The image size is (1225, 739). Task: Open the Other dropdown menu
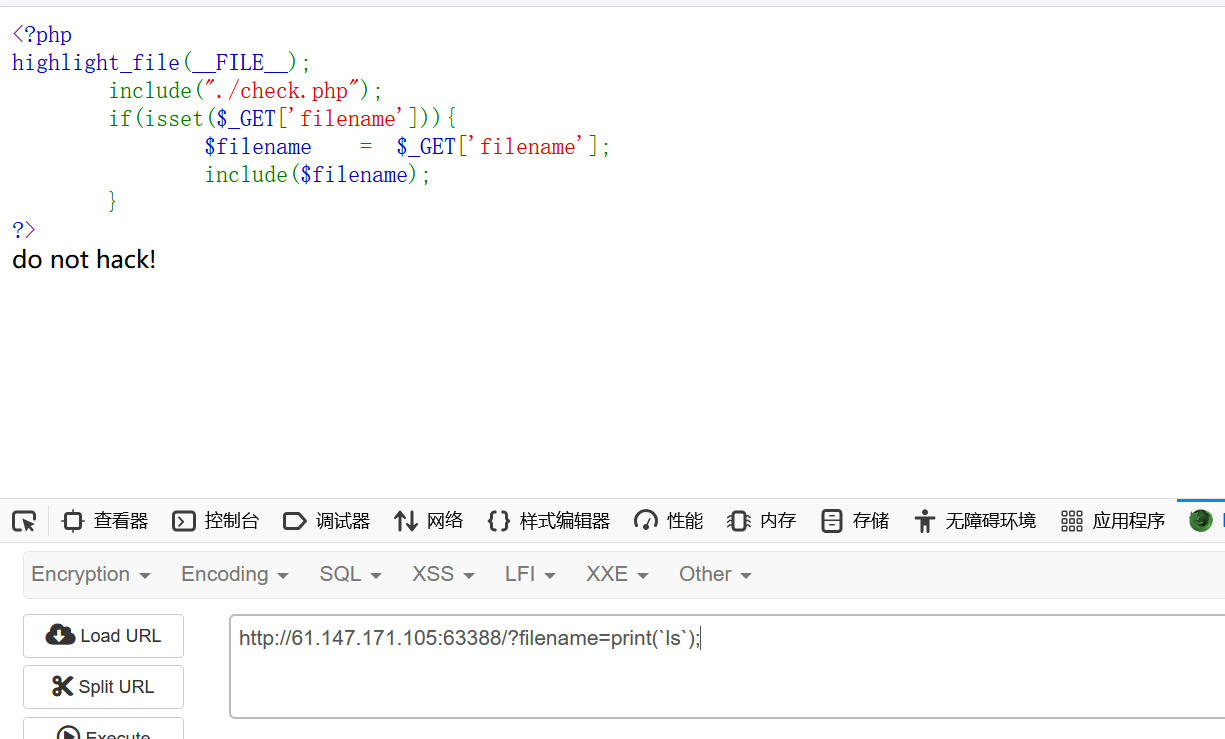pos(715,575)
